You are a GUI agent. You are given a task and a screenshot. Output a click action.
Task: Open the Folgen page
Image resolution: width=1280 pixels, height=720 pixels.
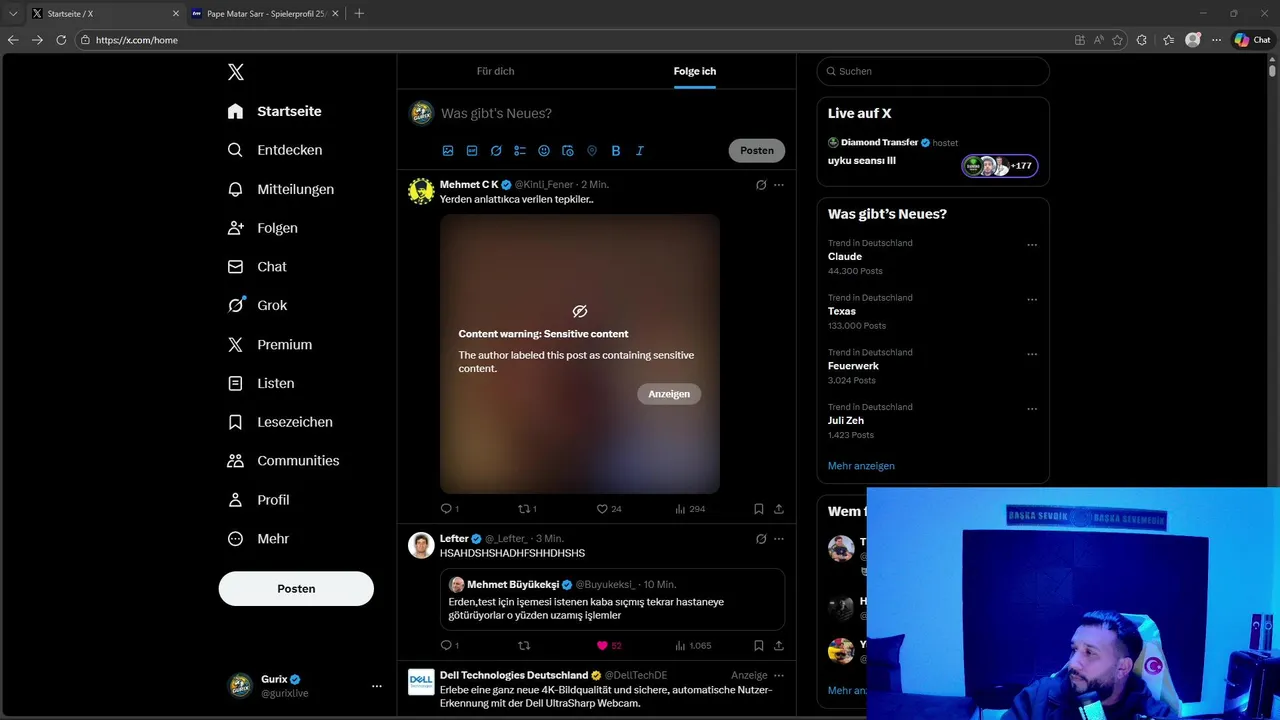click(263, 228)
